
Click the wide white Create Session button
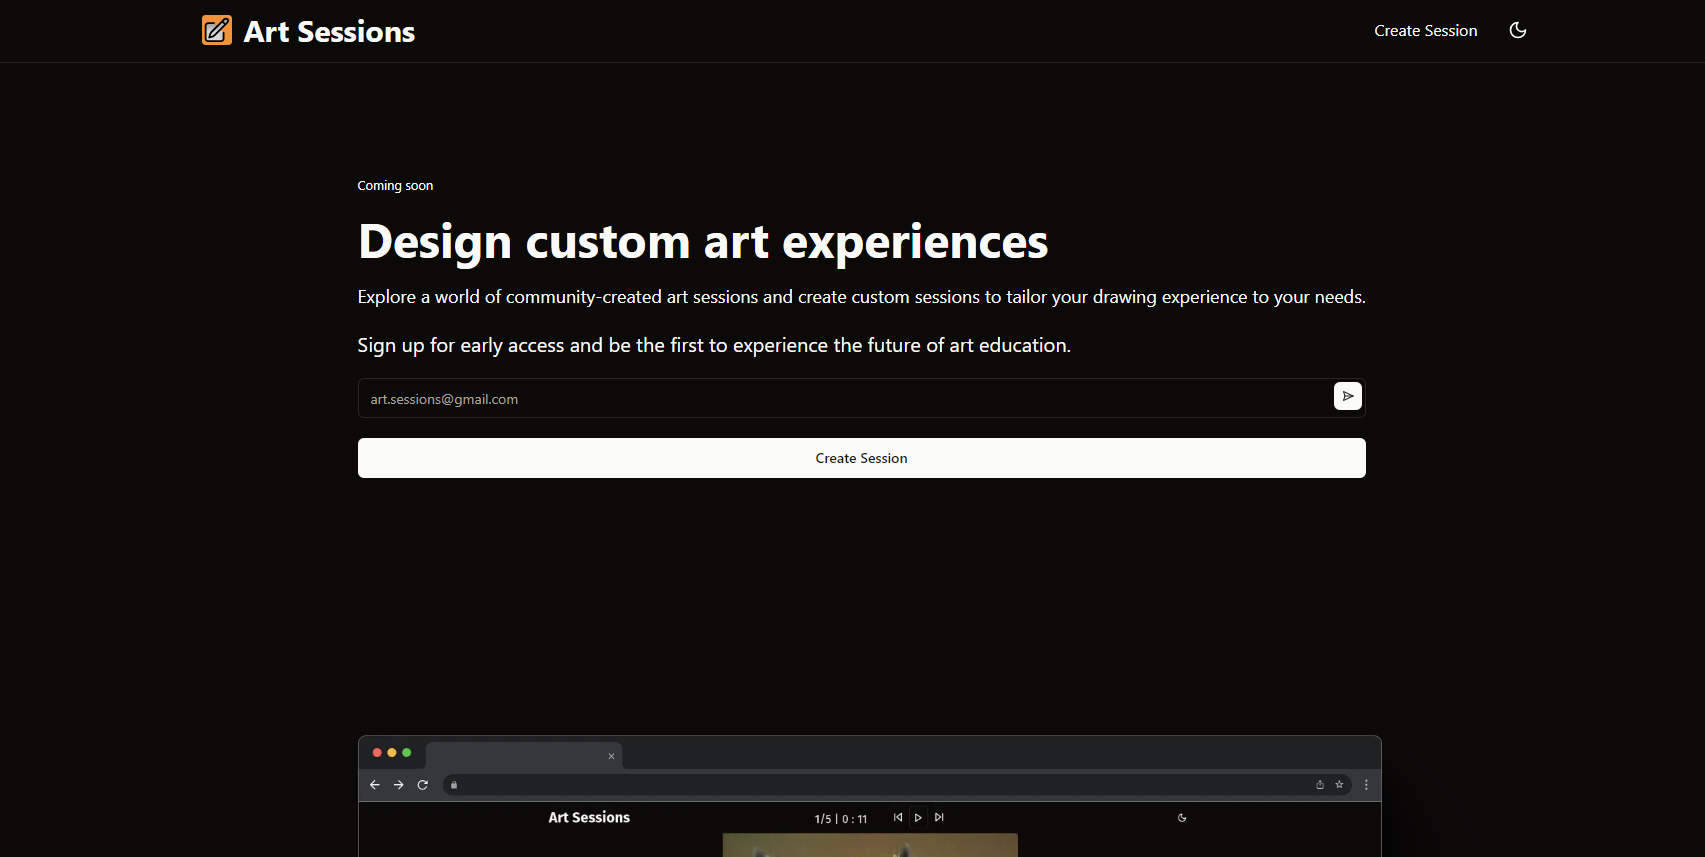point(861,458)
